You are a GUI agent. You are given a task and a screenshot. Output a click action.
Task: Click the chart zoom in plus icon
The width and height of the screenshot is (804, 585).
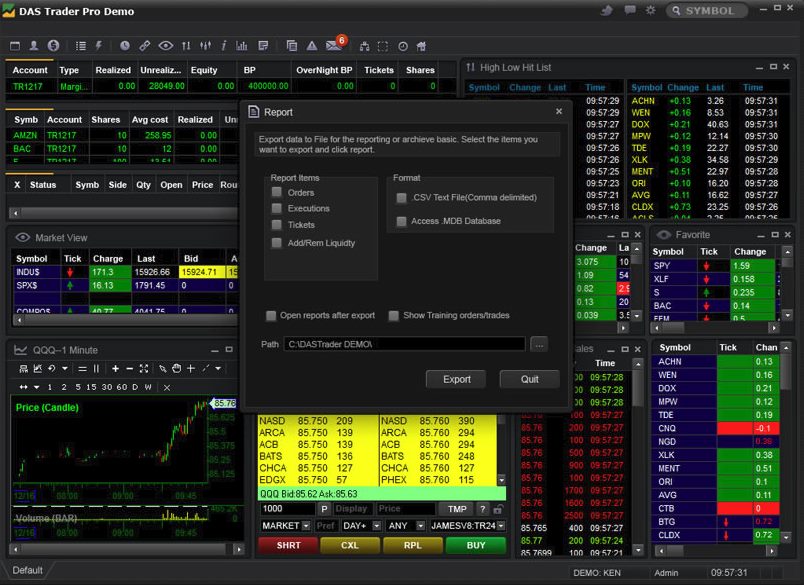115,369
